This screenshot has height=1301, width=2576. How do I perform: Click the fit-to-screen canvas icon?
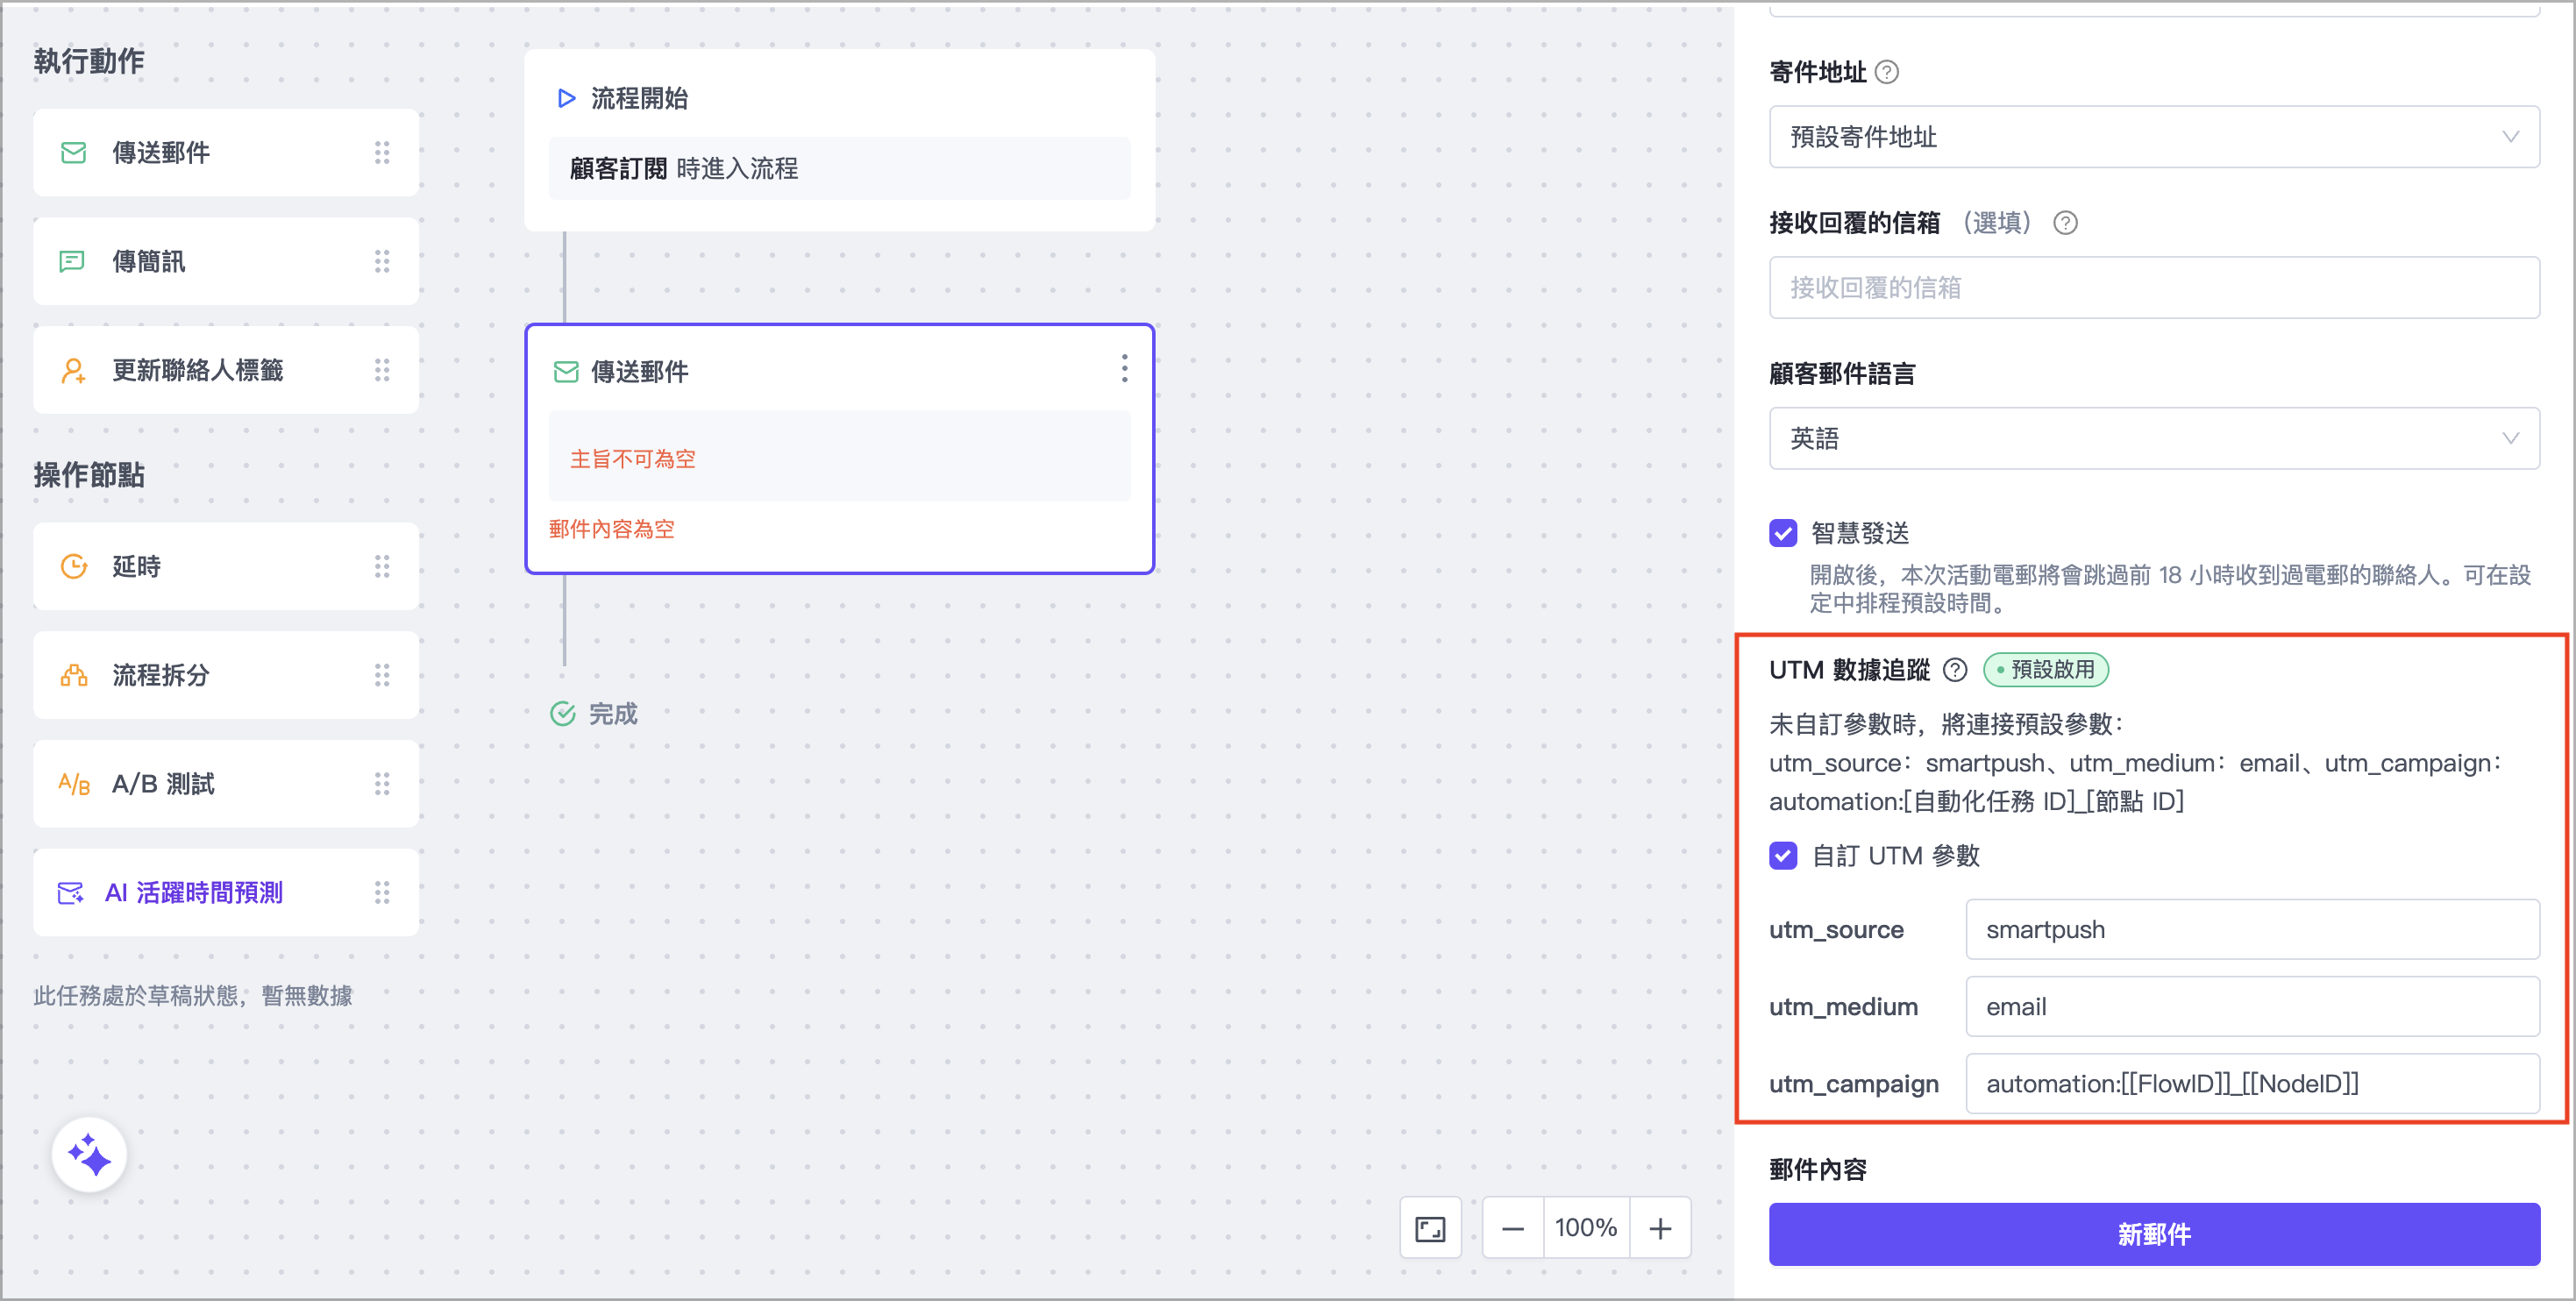tap(1429, 1228)
